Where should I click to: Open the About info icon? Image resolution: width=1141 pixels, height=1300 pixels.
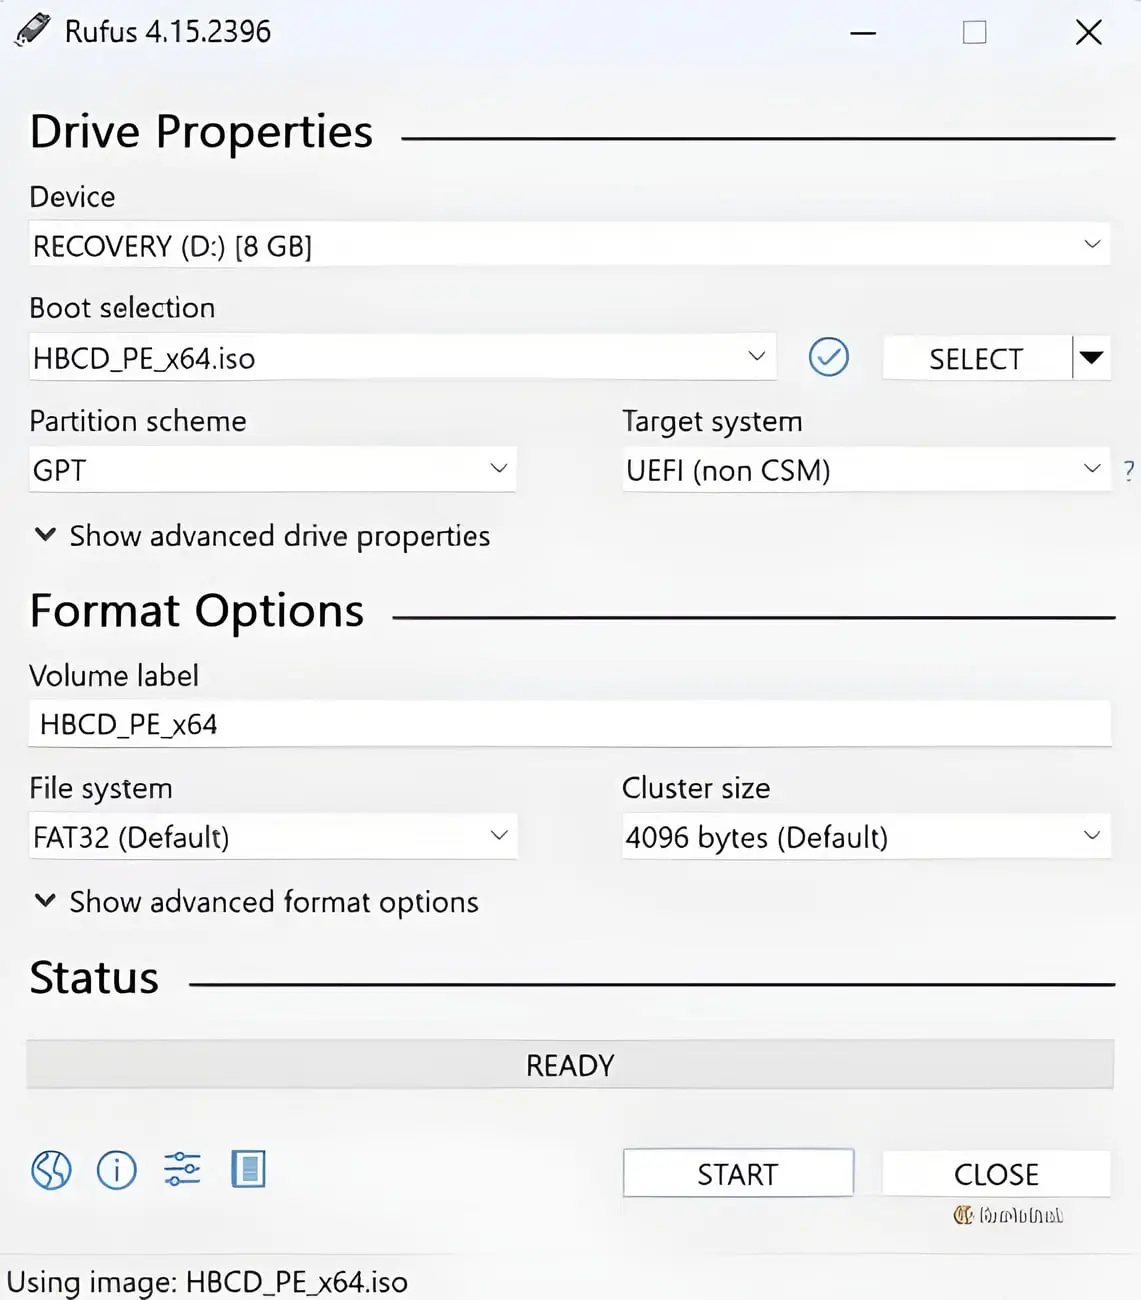point(116,1169)
